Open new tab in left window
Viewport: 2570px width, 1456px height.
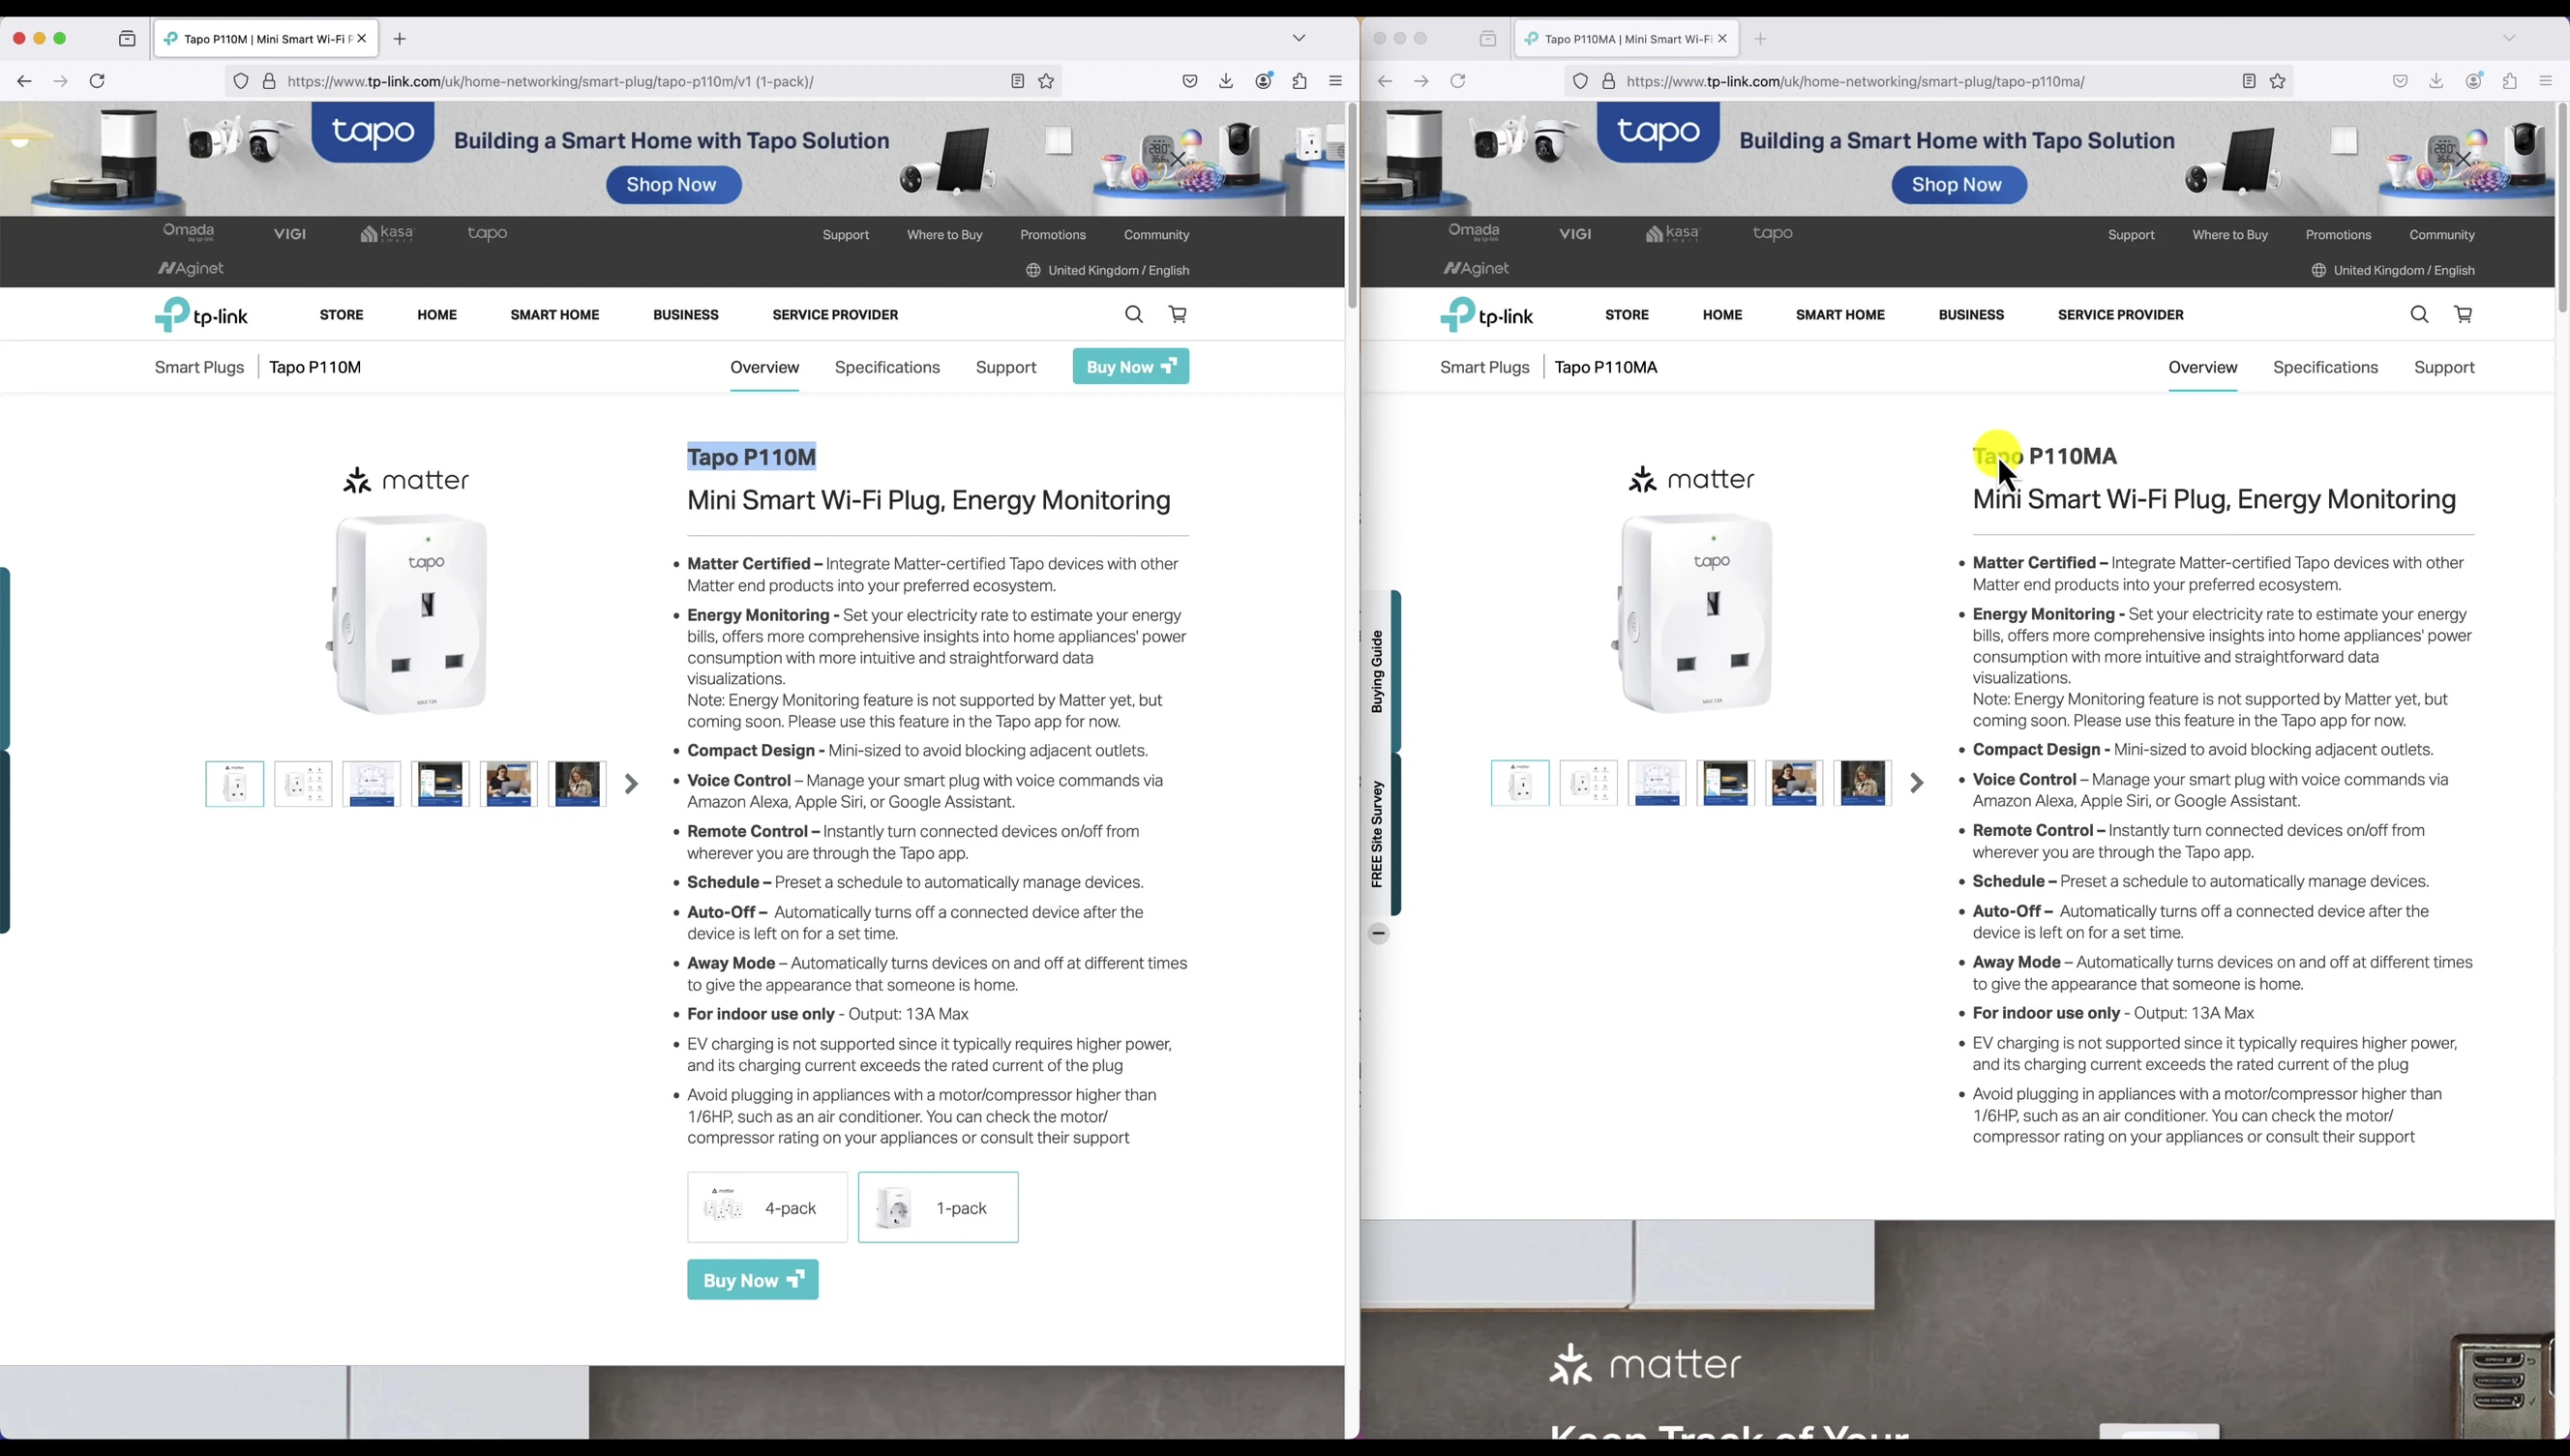400,39
